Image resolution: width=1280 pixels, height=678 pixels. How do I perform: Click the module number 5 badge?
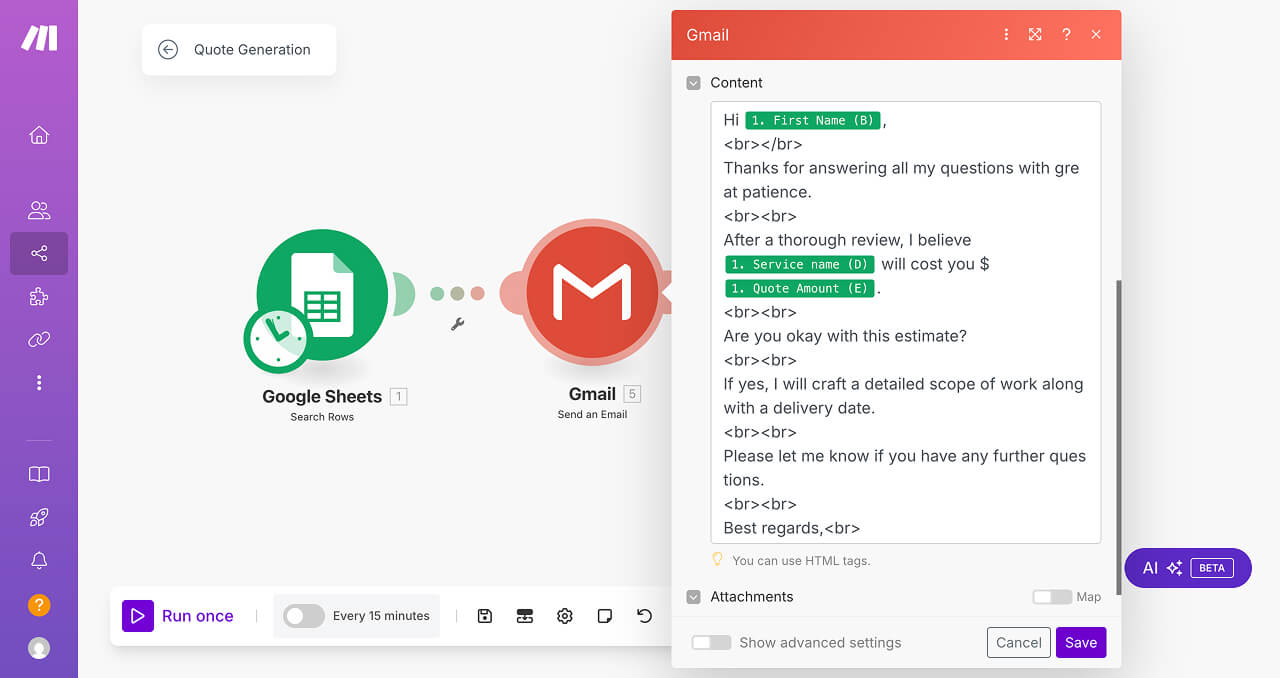(x=632, y=394)
